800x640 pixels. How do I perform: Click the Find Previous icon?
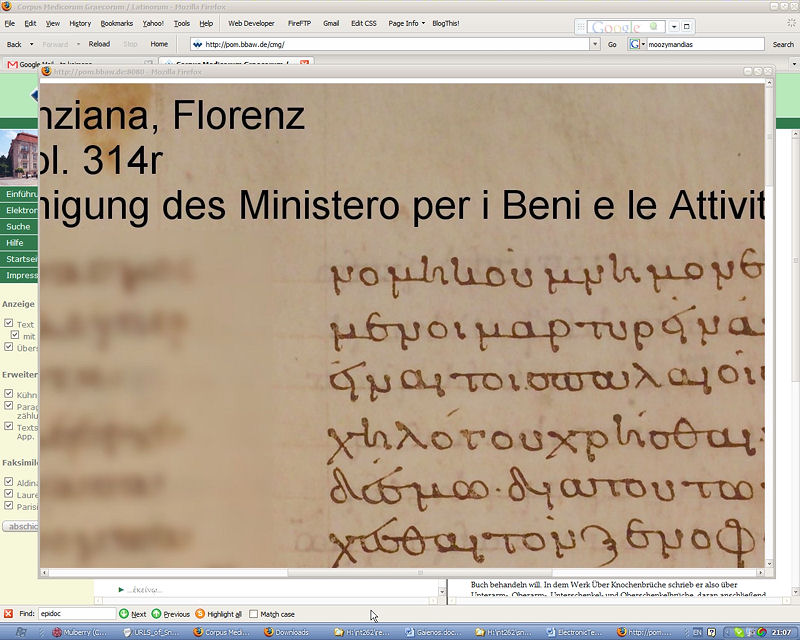tap(157, 614)
